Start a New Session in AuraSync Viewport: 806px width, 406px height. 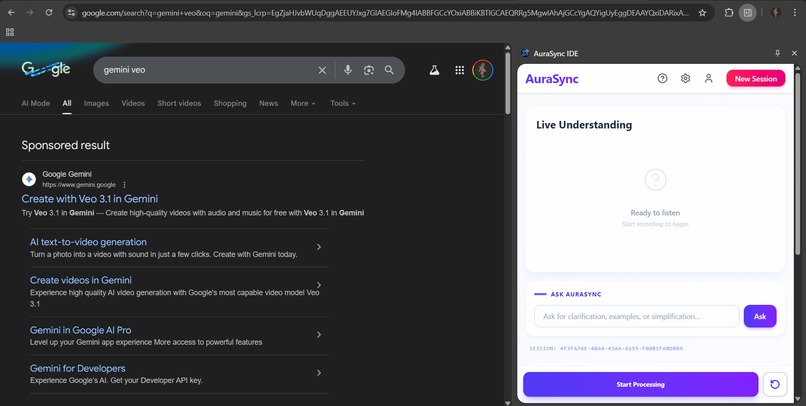tap(756, 79)
